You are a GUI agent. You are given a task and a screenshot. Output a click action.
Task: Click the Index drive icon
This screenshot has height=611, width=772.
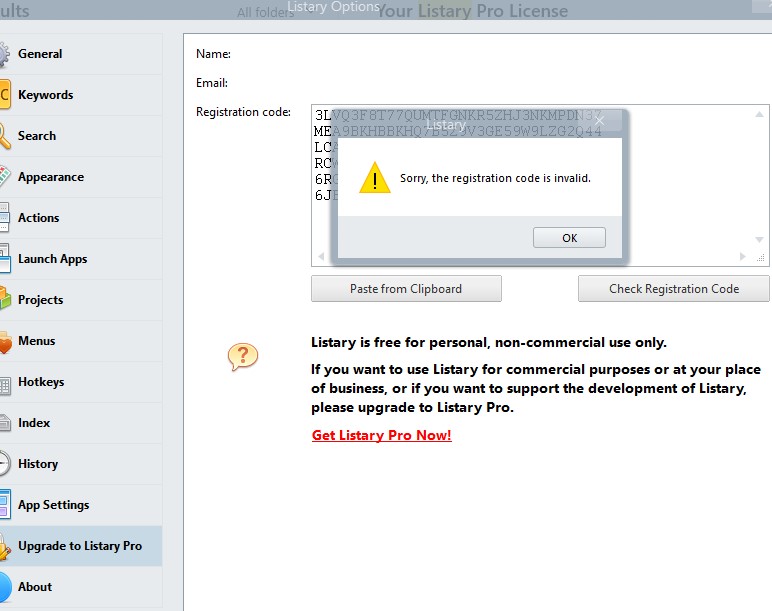(5, 423)
